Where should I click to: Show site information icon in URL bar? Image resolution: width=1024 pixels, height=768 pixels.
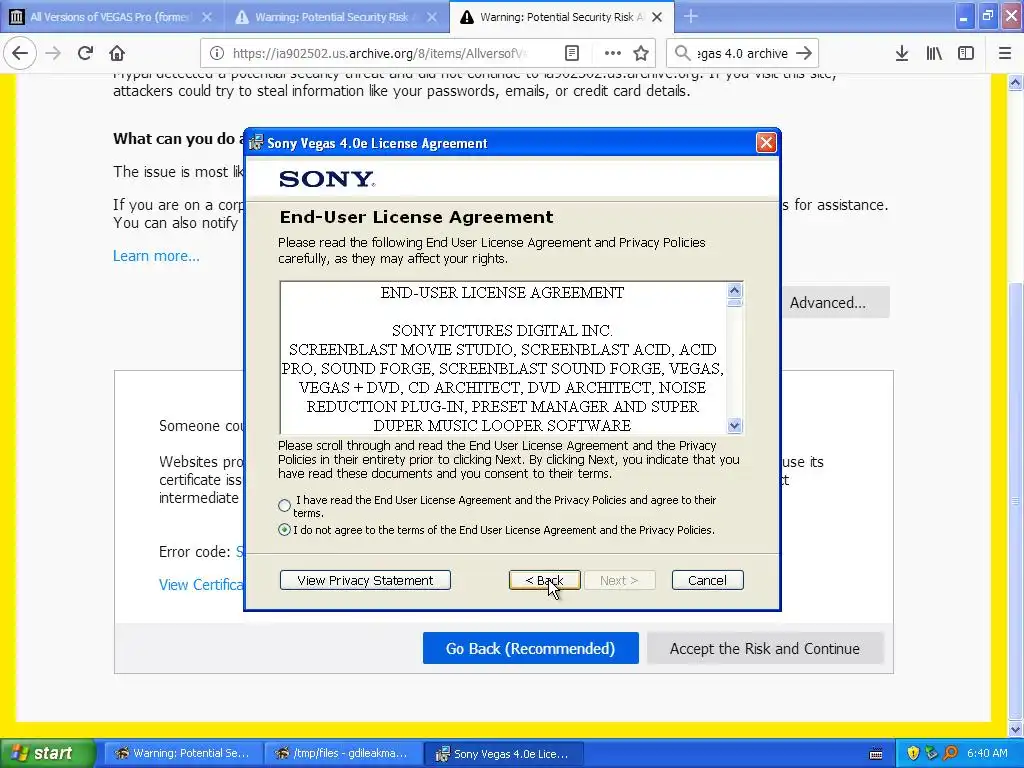coord(217,54)
